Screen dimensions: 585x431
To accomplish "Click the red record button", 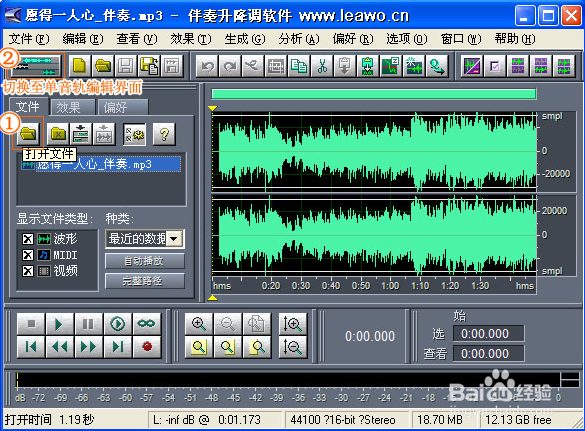I will coord(147,347).
